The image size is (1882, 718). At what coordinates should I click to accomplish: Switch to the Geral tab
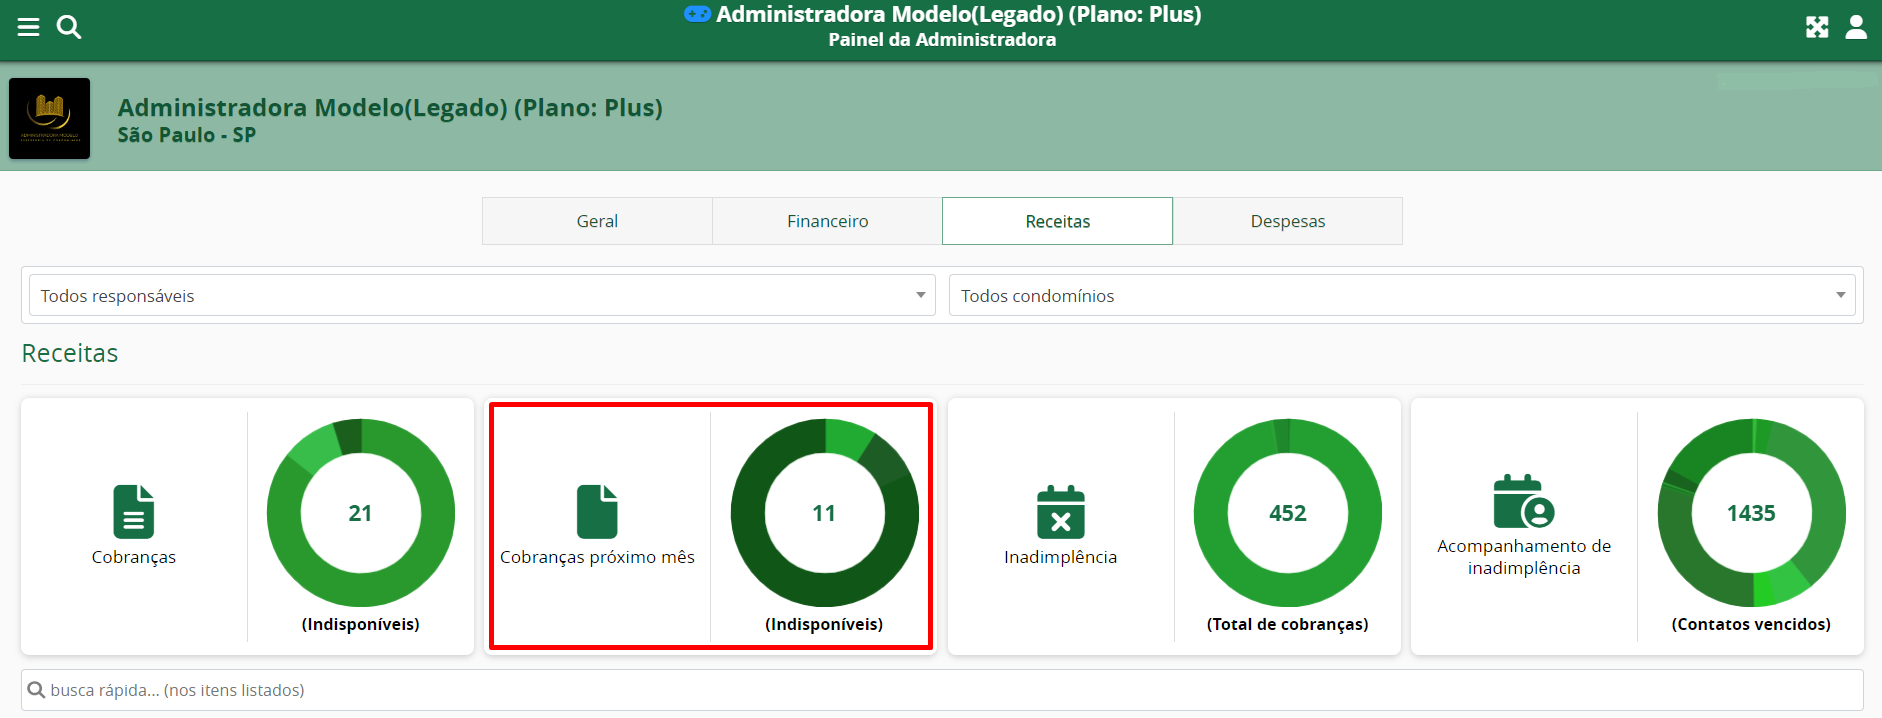pyautogui.click(x=597, y=221)
